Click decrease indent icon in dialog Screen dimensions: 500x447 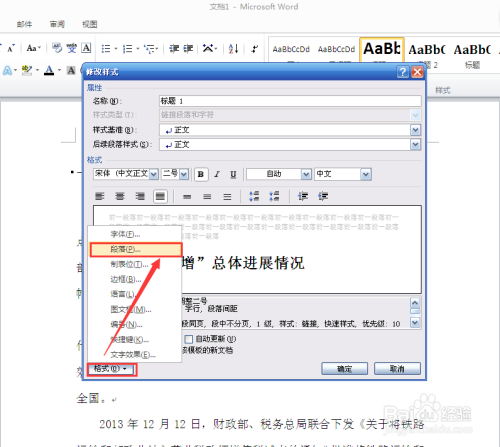(303, 196)
